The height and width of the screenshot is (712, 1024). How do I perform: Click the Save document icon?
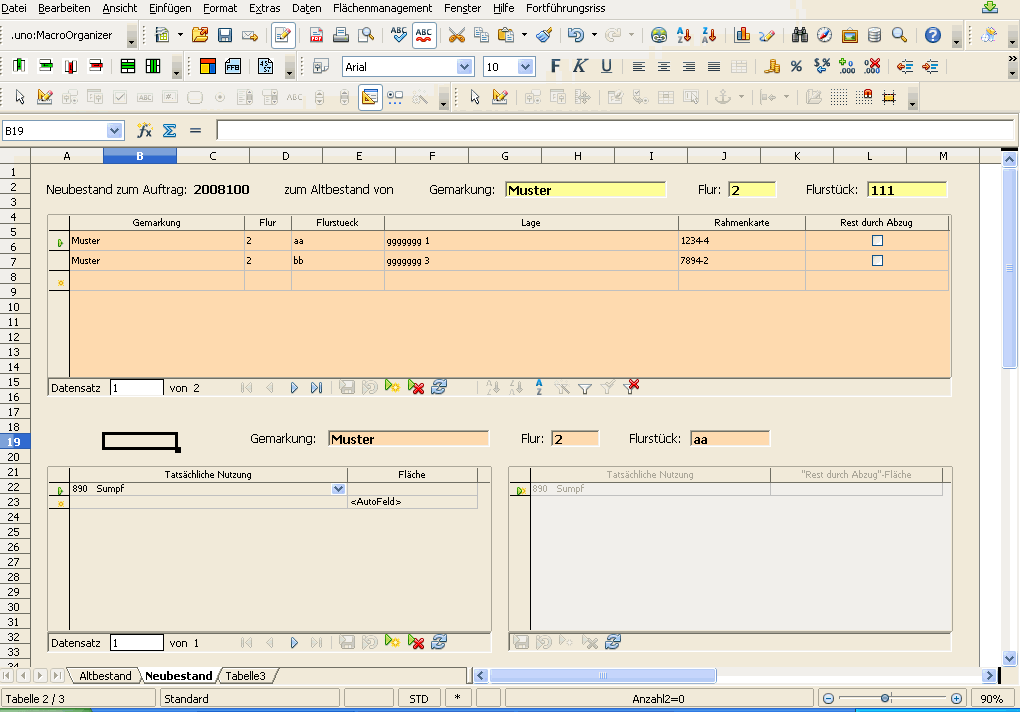[225, 35]
